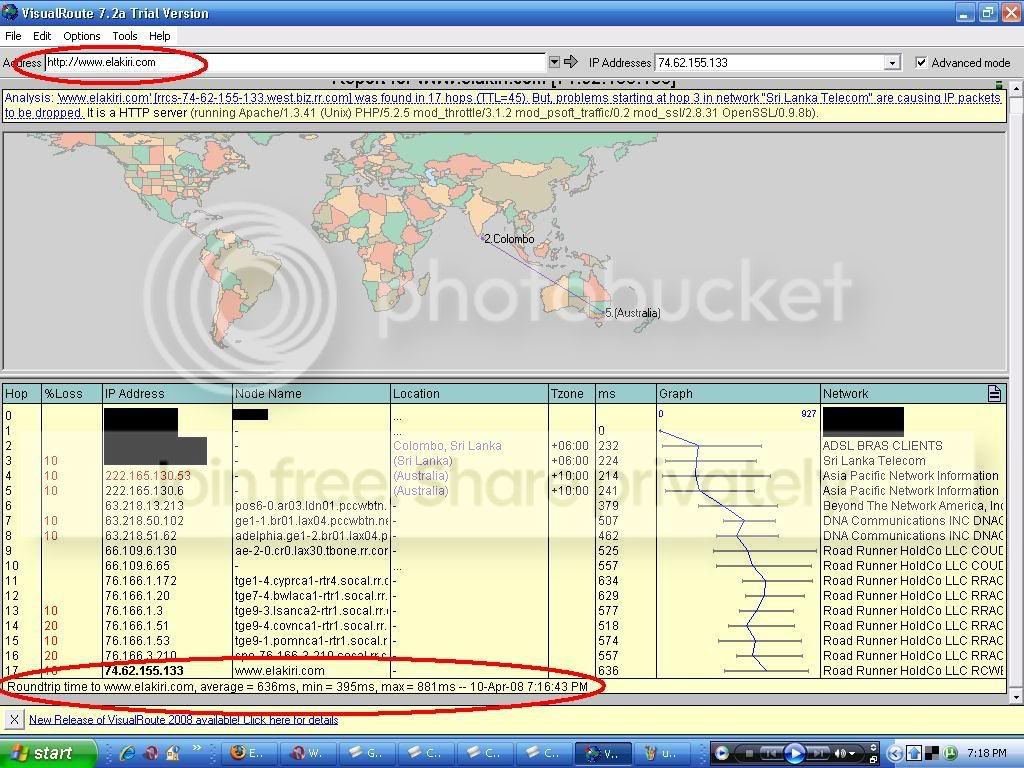This screenshot has height=768, width=1024.
Task: Click the IP Addresses field with 74.62.155.133
Action: coord(770,63)
